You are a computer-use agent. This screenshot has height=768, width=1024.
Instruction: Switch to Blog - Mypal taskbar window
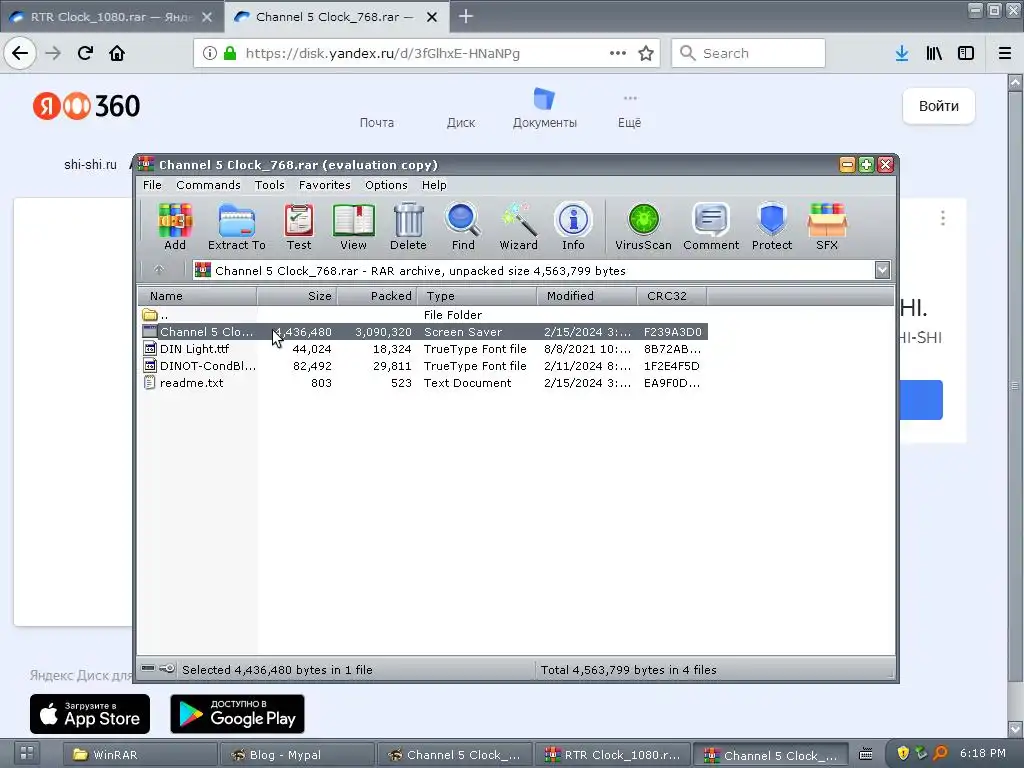click(x=298, y=755)
